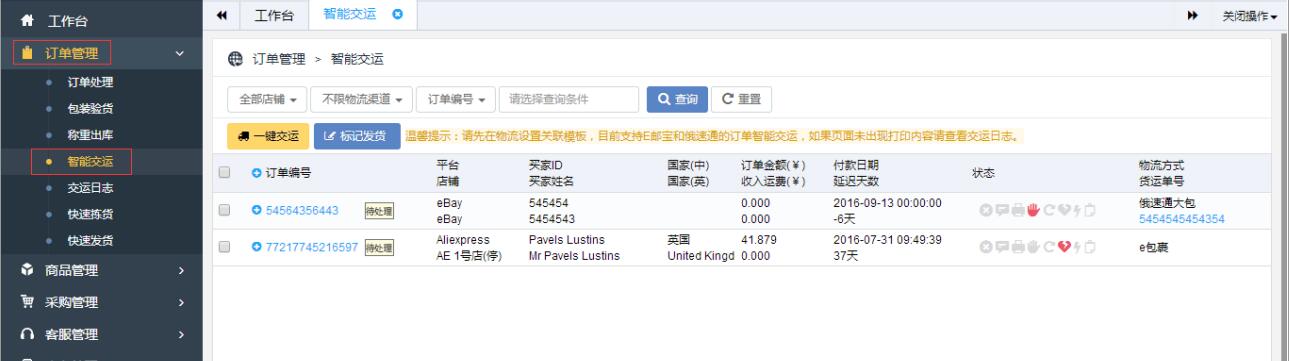The height and width of the screenshot is (361, 1289).
Task: Click the red hand hold icon for order 54564356443
Action: click(1033, 210)
